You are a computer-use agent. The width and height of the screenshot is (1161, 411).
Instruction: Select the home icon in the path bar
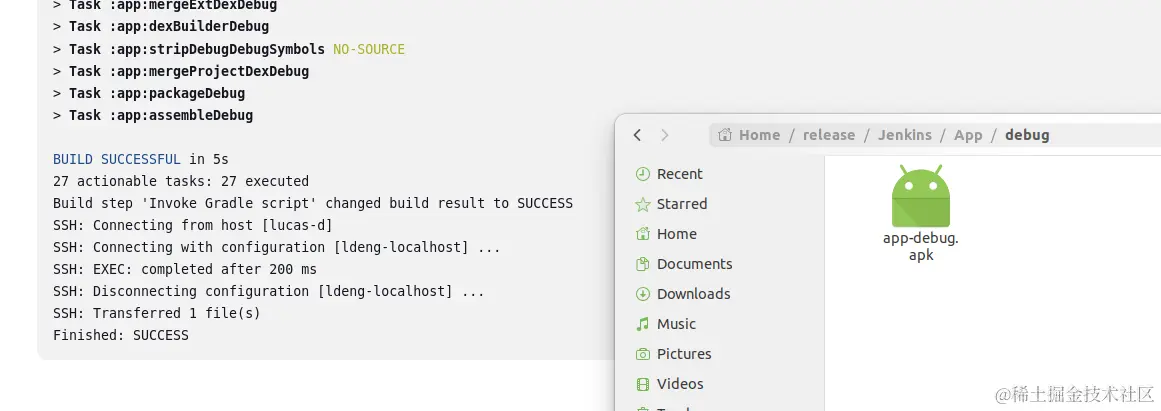pyautogui.click(x=725, y=135)
